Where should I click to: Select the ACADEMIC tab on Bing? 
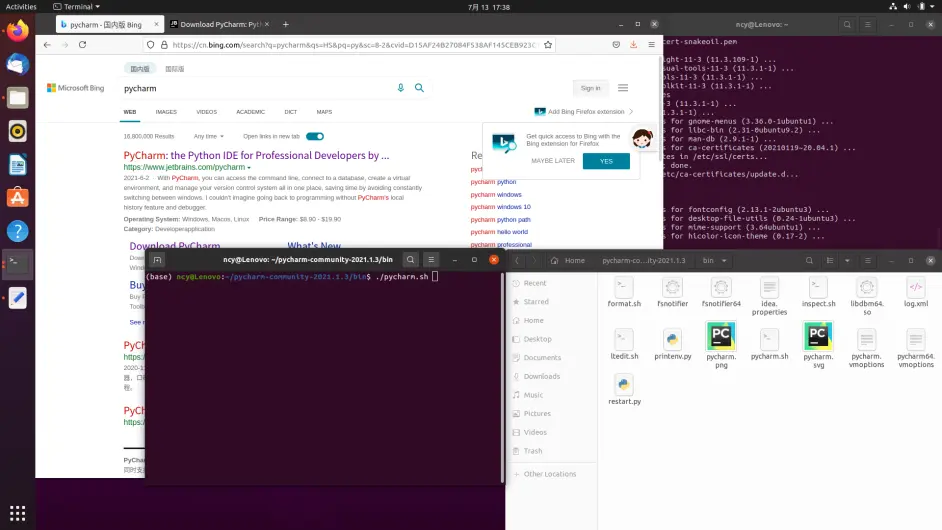point(251,112)
